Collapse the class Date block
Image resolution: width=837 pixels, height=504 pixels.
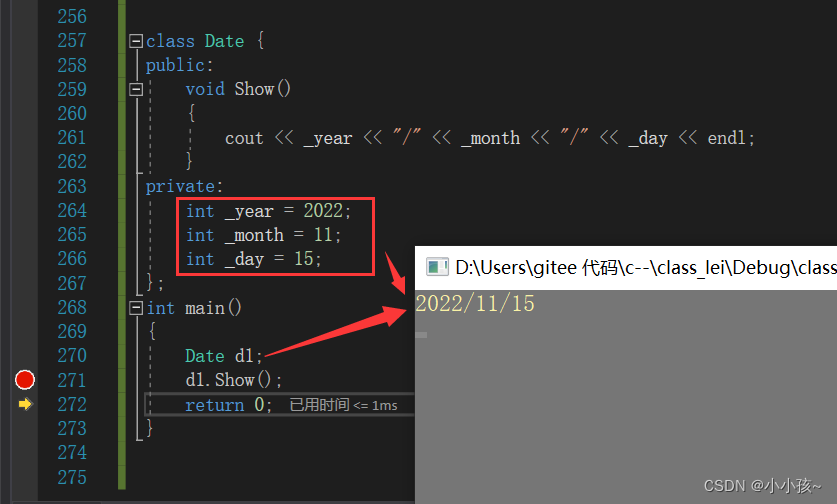pos(136,41)
